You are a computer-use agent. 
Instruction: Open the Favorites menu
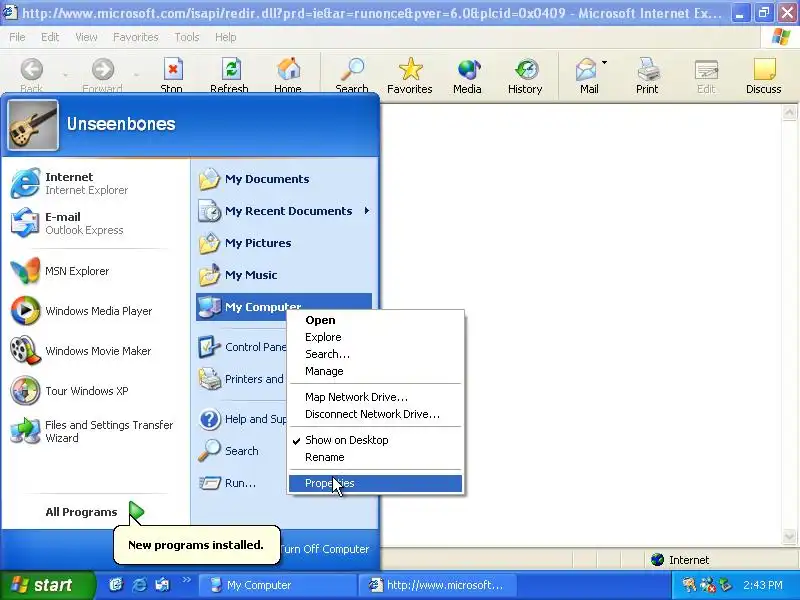coord(136,37)
